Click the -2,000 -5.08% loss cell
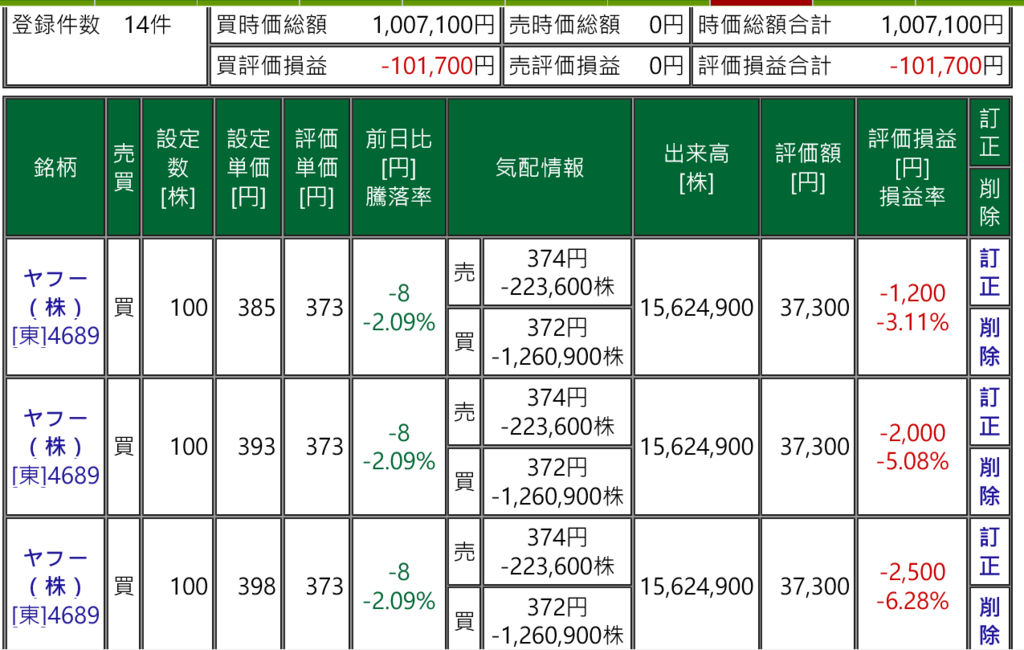The width and height of the screenshot is (1024, 650). 912,447
